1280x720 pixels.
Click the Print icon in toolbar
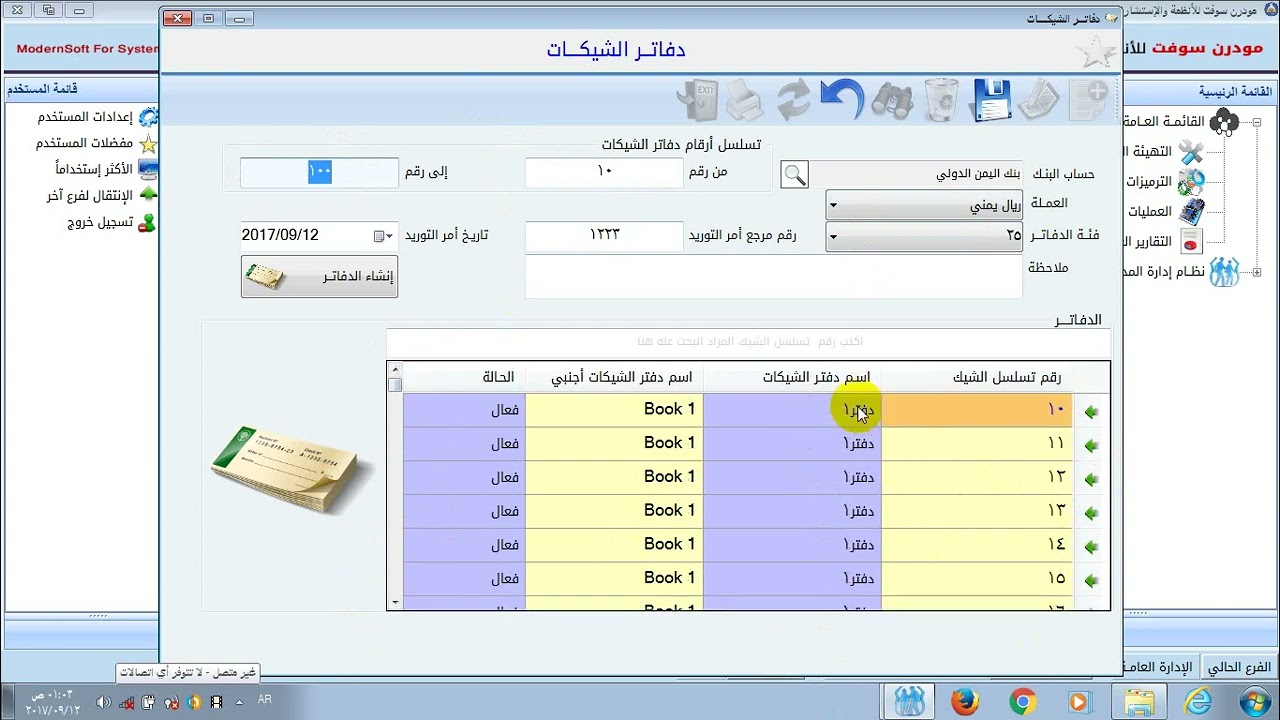744,100
